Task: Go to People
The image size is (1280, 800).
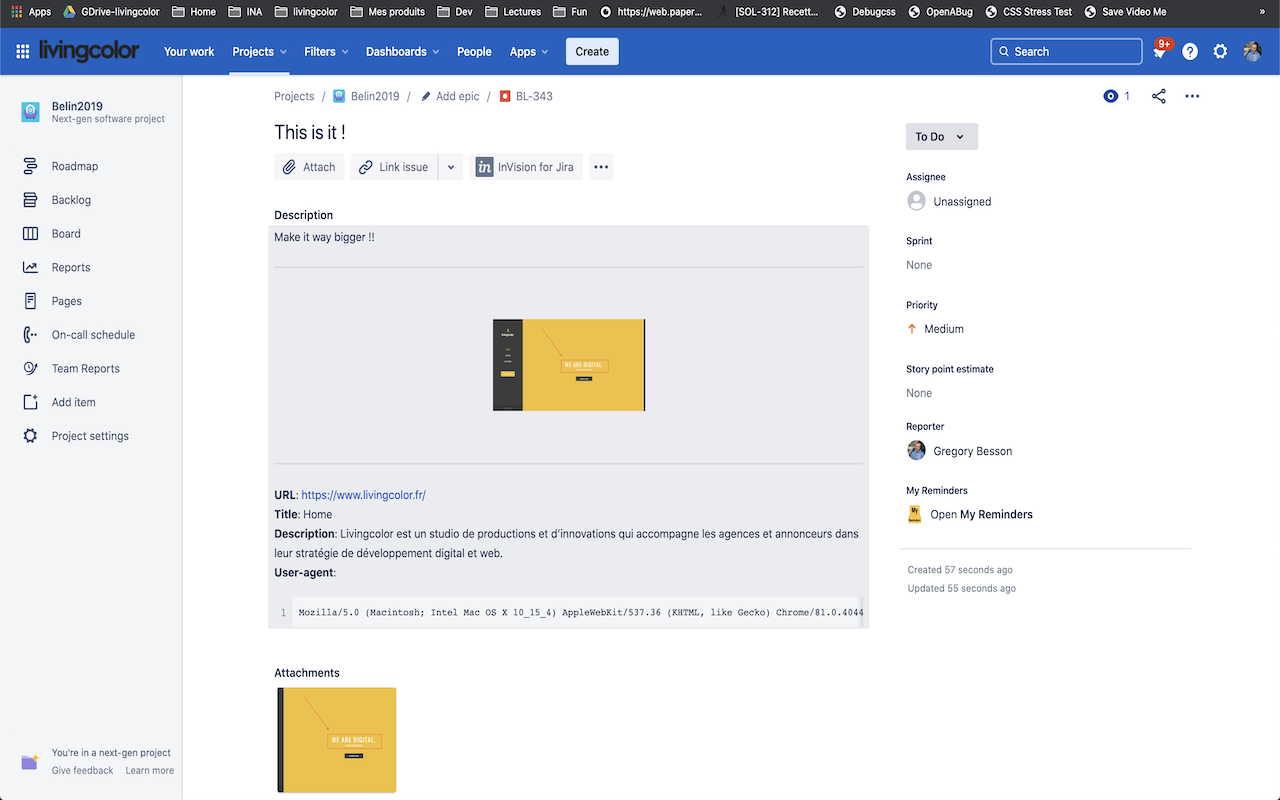Action: (x=474, y=51)
